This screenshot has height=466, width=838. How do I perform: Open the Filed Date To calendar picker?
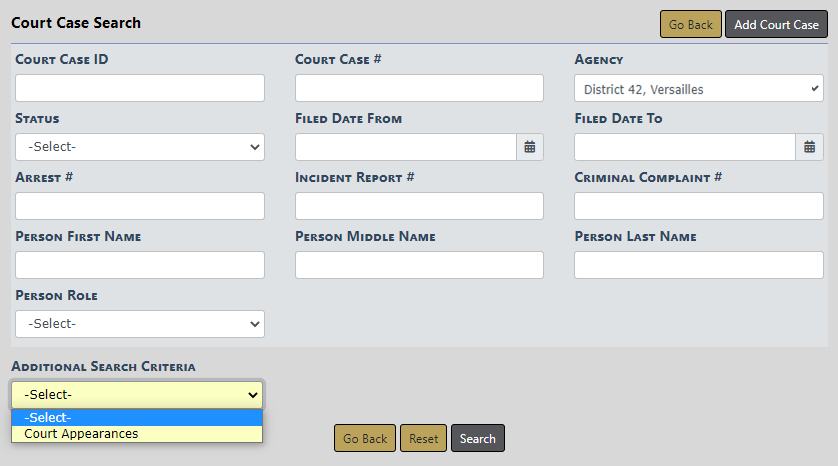810,147
